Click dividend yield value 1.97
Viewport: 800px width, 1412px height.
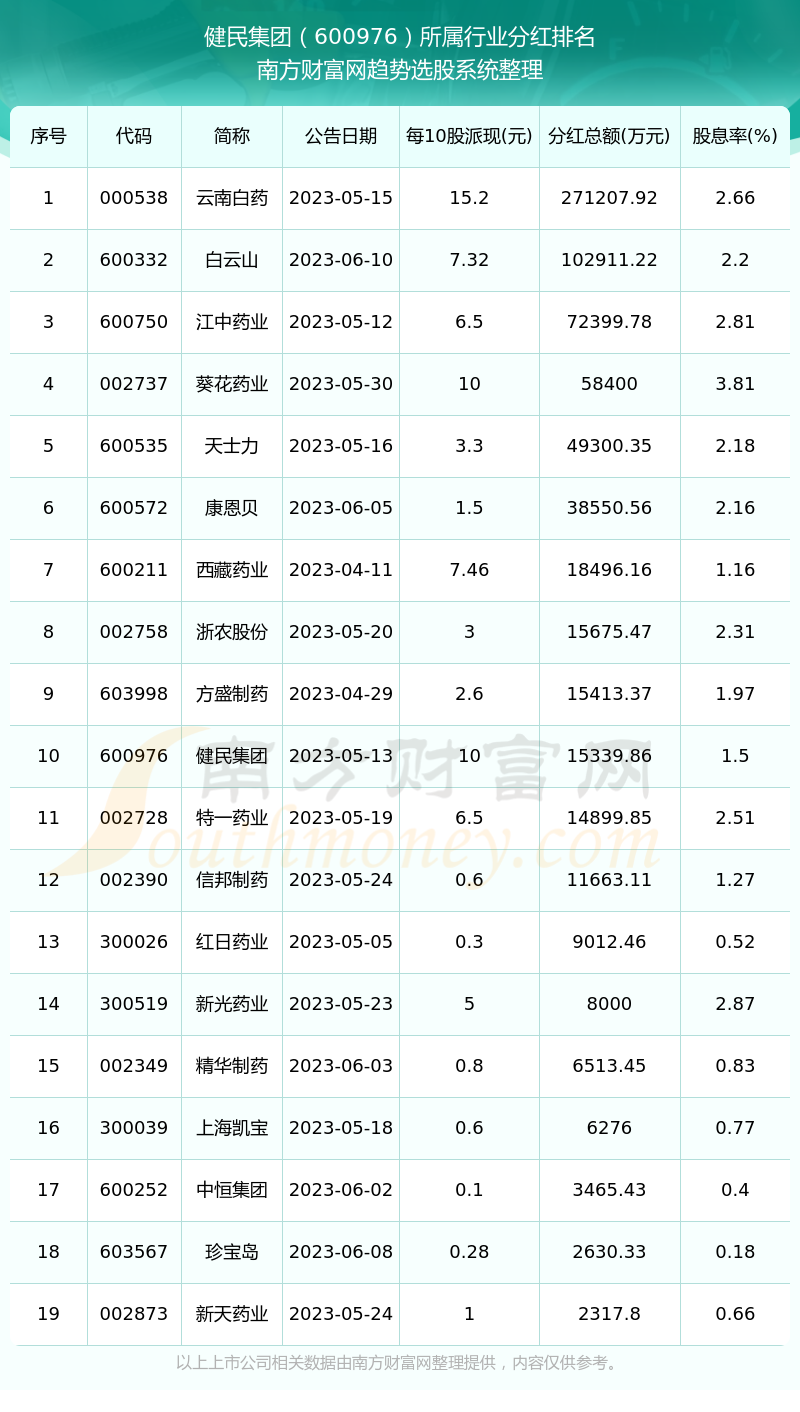[735, 694]
